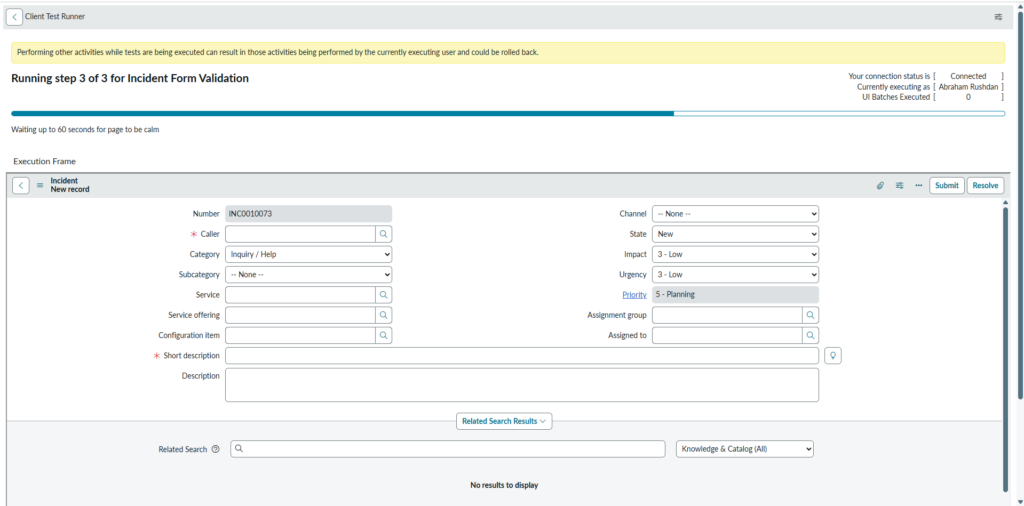
Task: Open the Channel dropdown
Action: [735, 214]
